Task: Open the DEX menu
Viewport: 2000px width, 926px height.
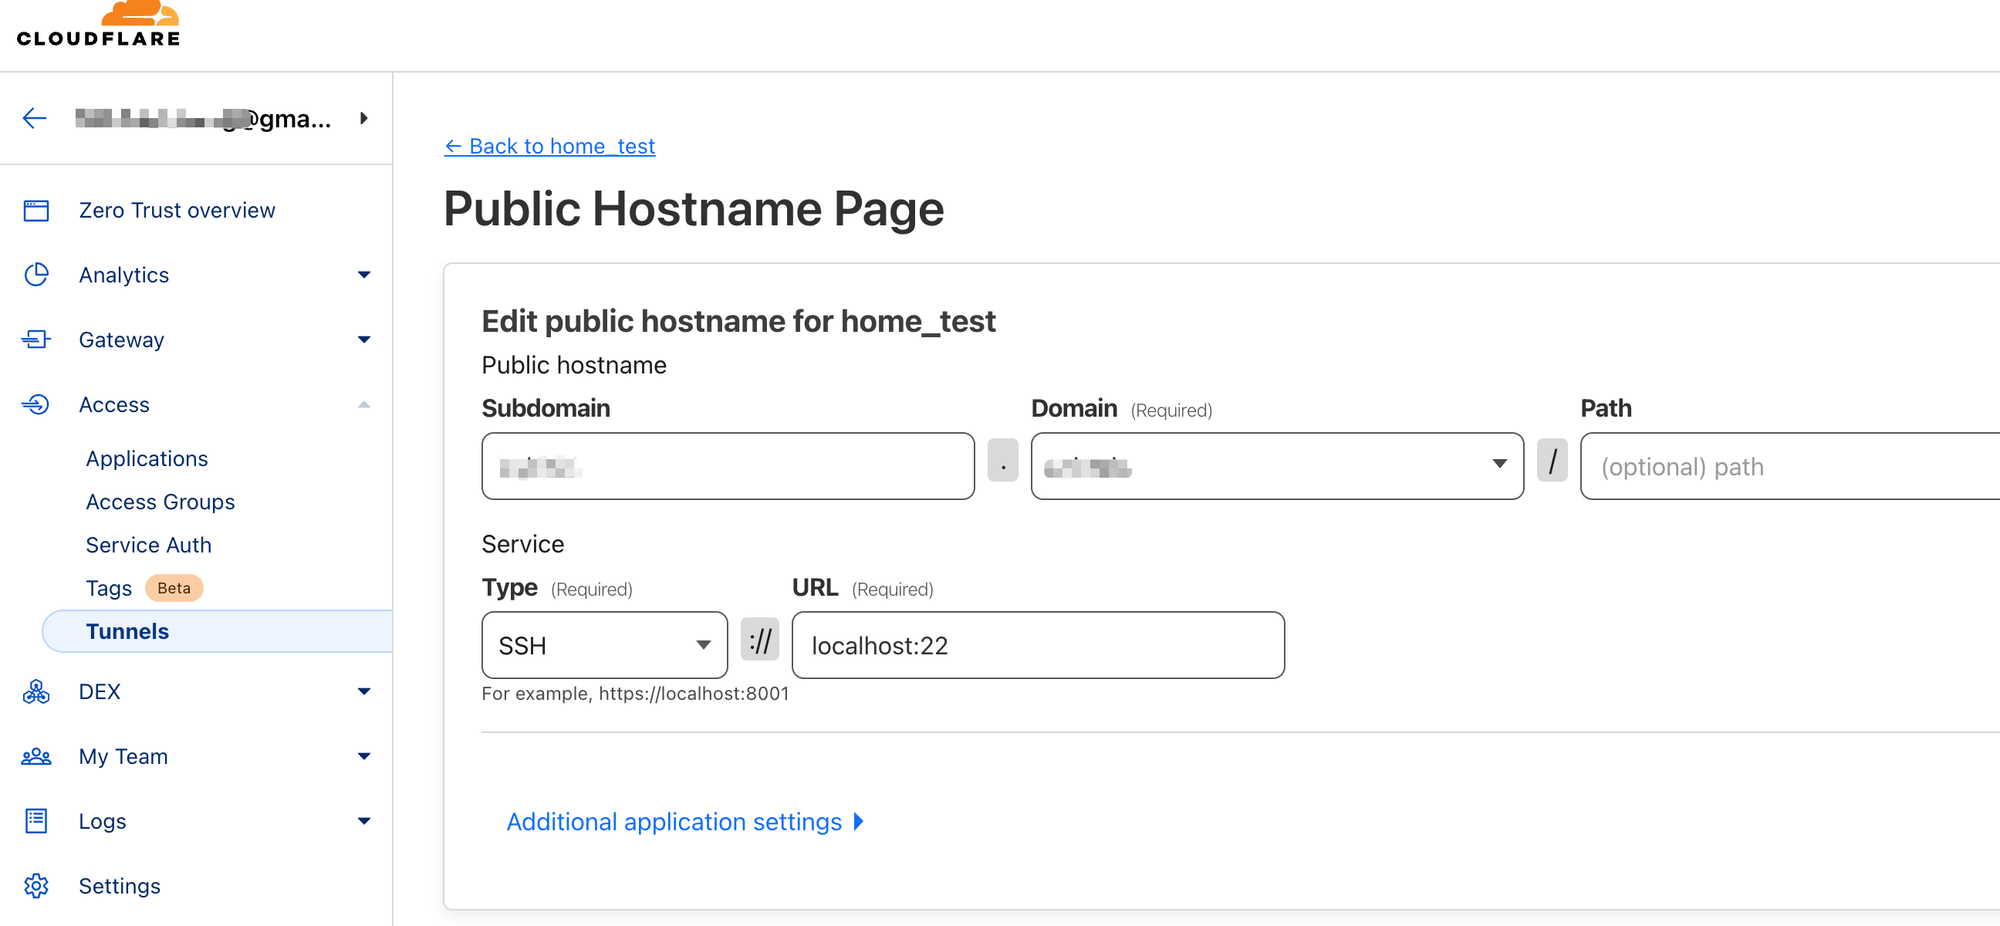Action: (x=100, y=692)
